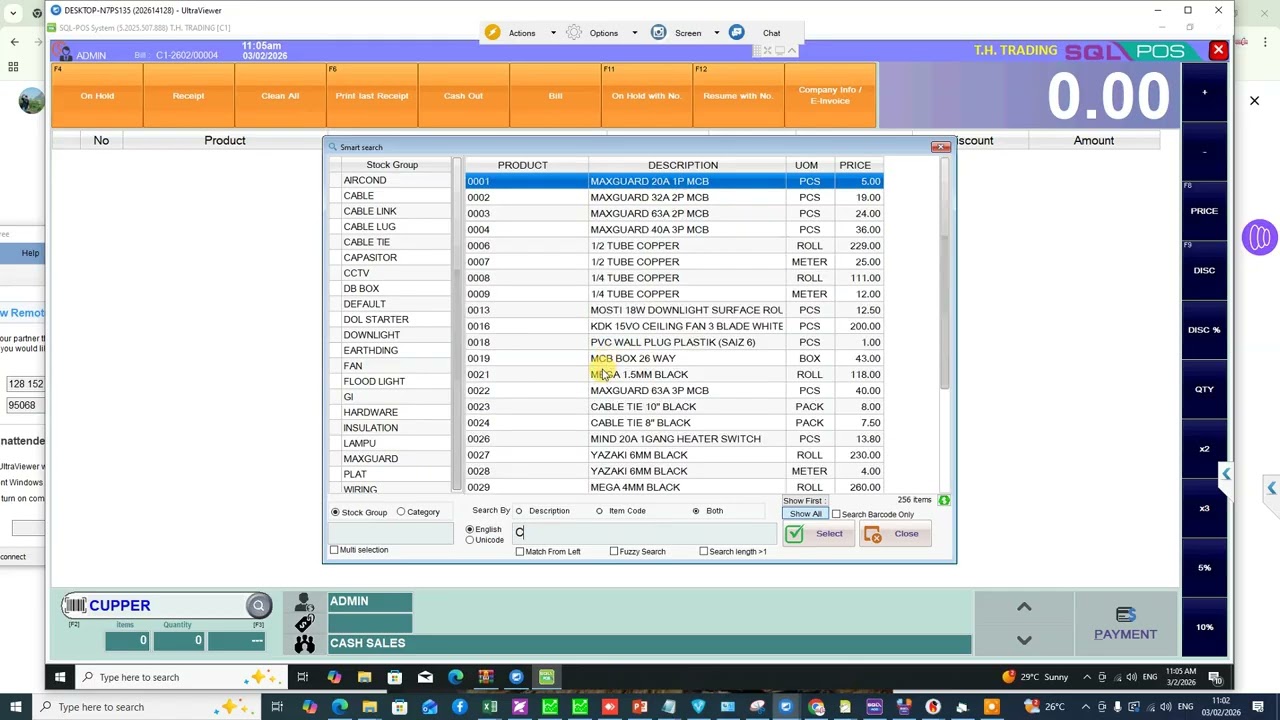Select English language radio
The height and width of the screenshot is (720, 1280).
click(470, 529)
